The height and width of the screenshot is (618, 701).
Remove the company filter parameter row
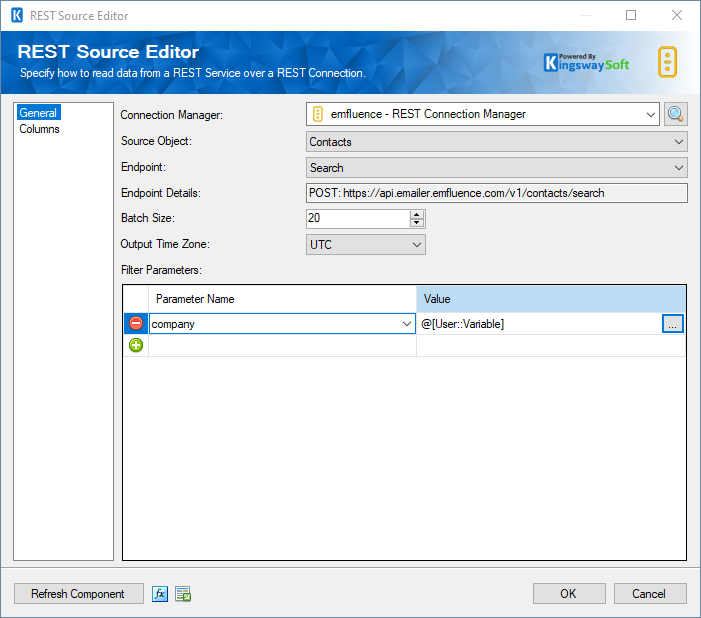[x=136, y=323]
